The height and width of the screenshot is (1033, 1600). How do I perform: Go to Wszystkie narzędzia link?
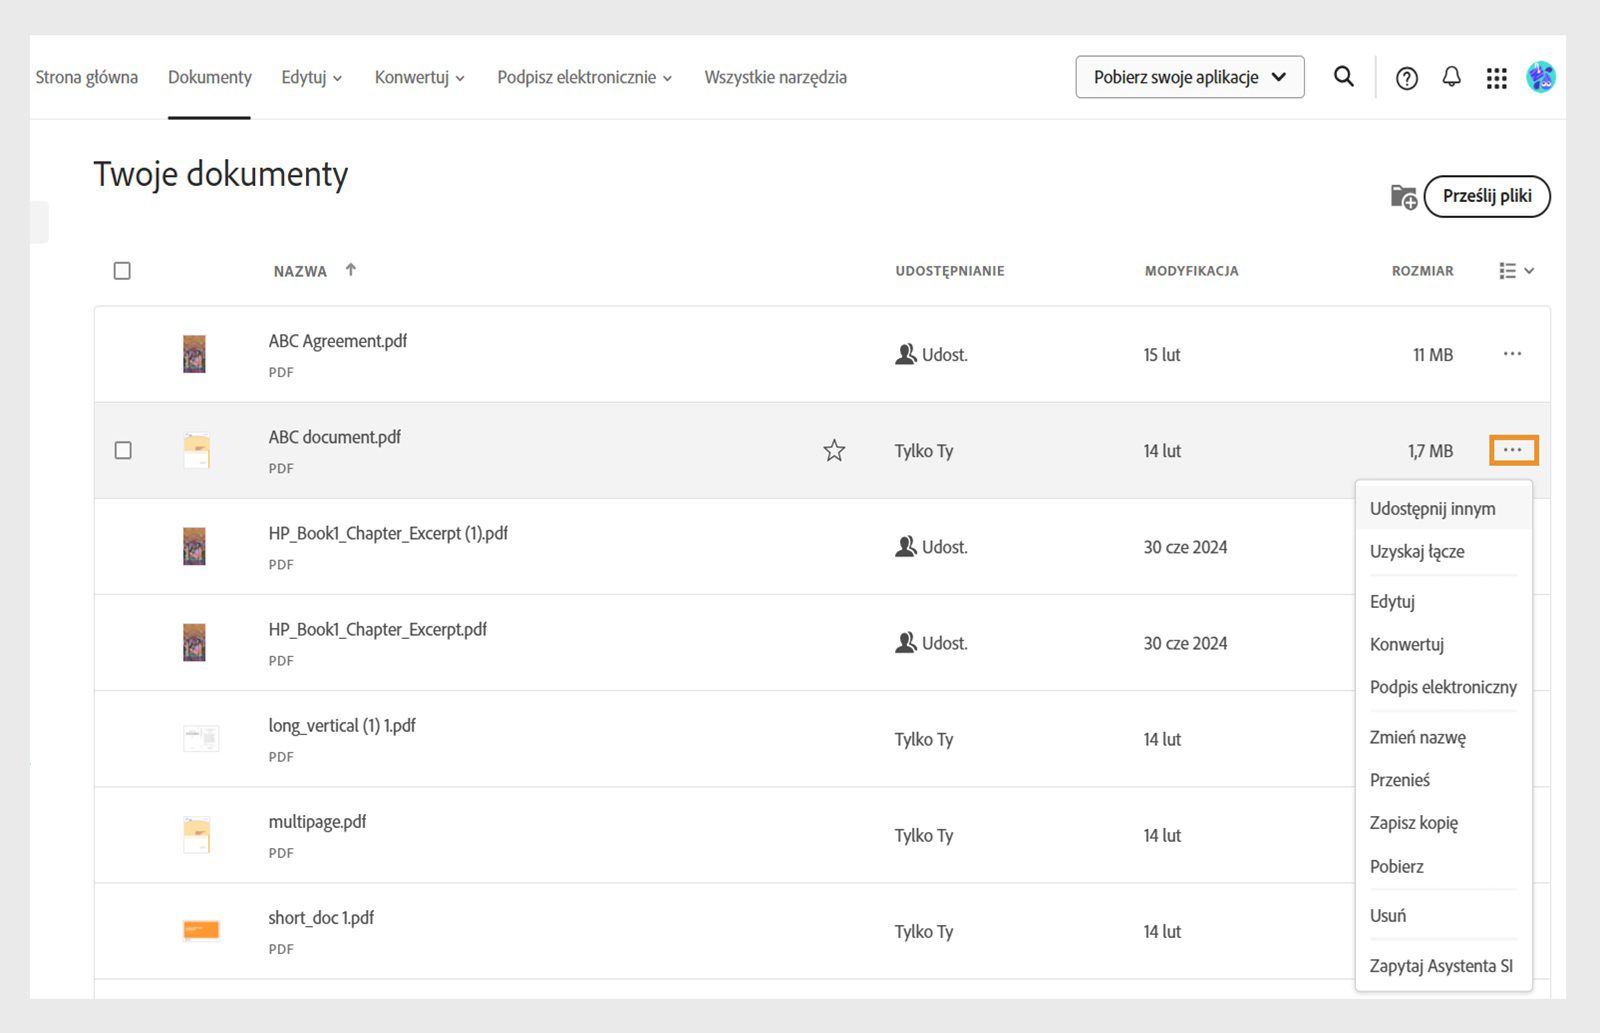(x=775, y=78)
